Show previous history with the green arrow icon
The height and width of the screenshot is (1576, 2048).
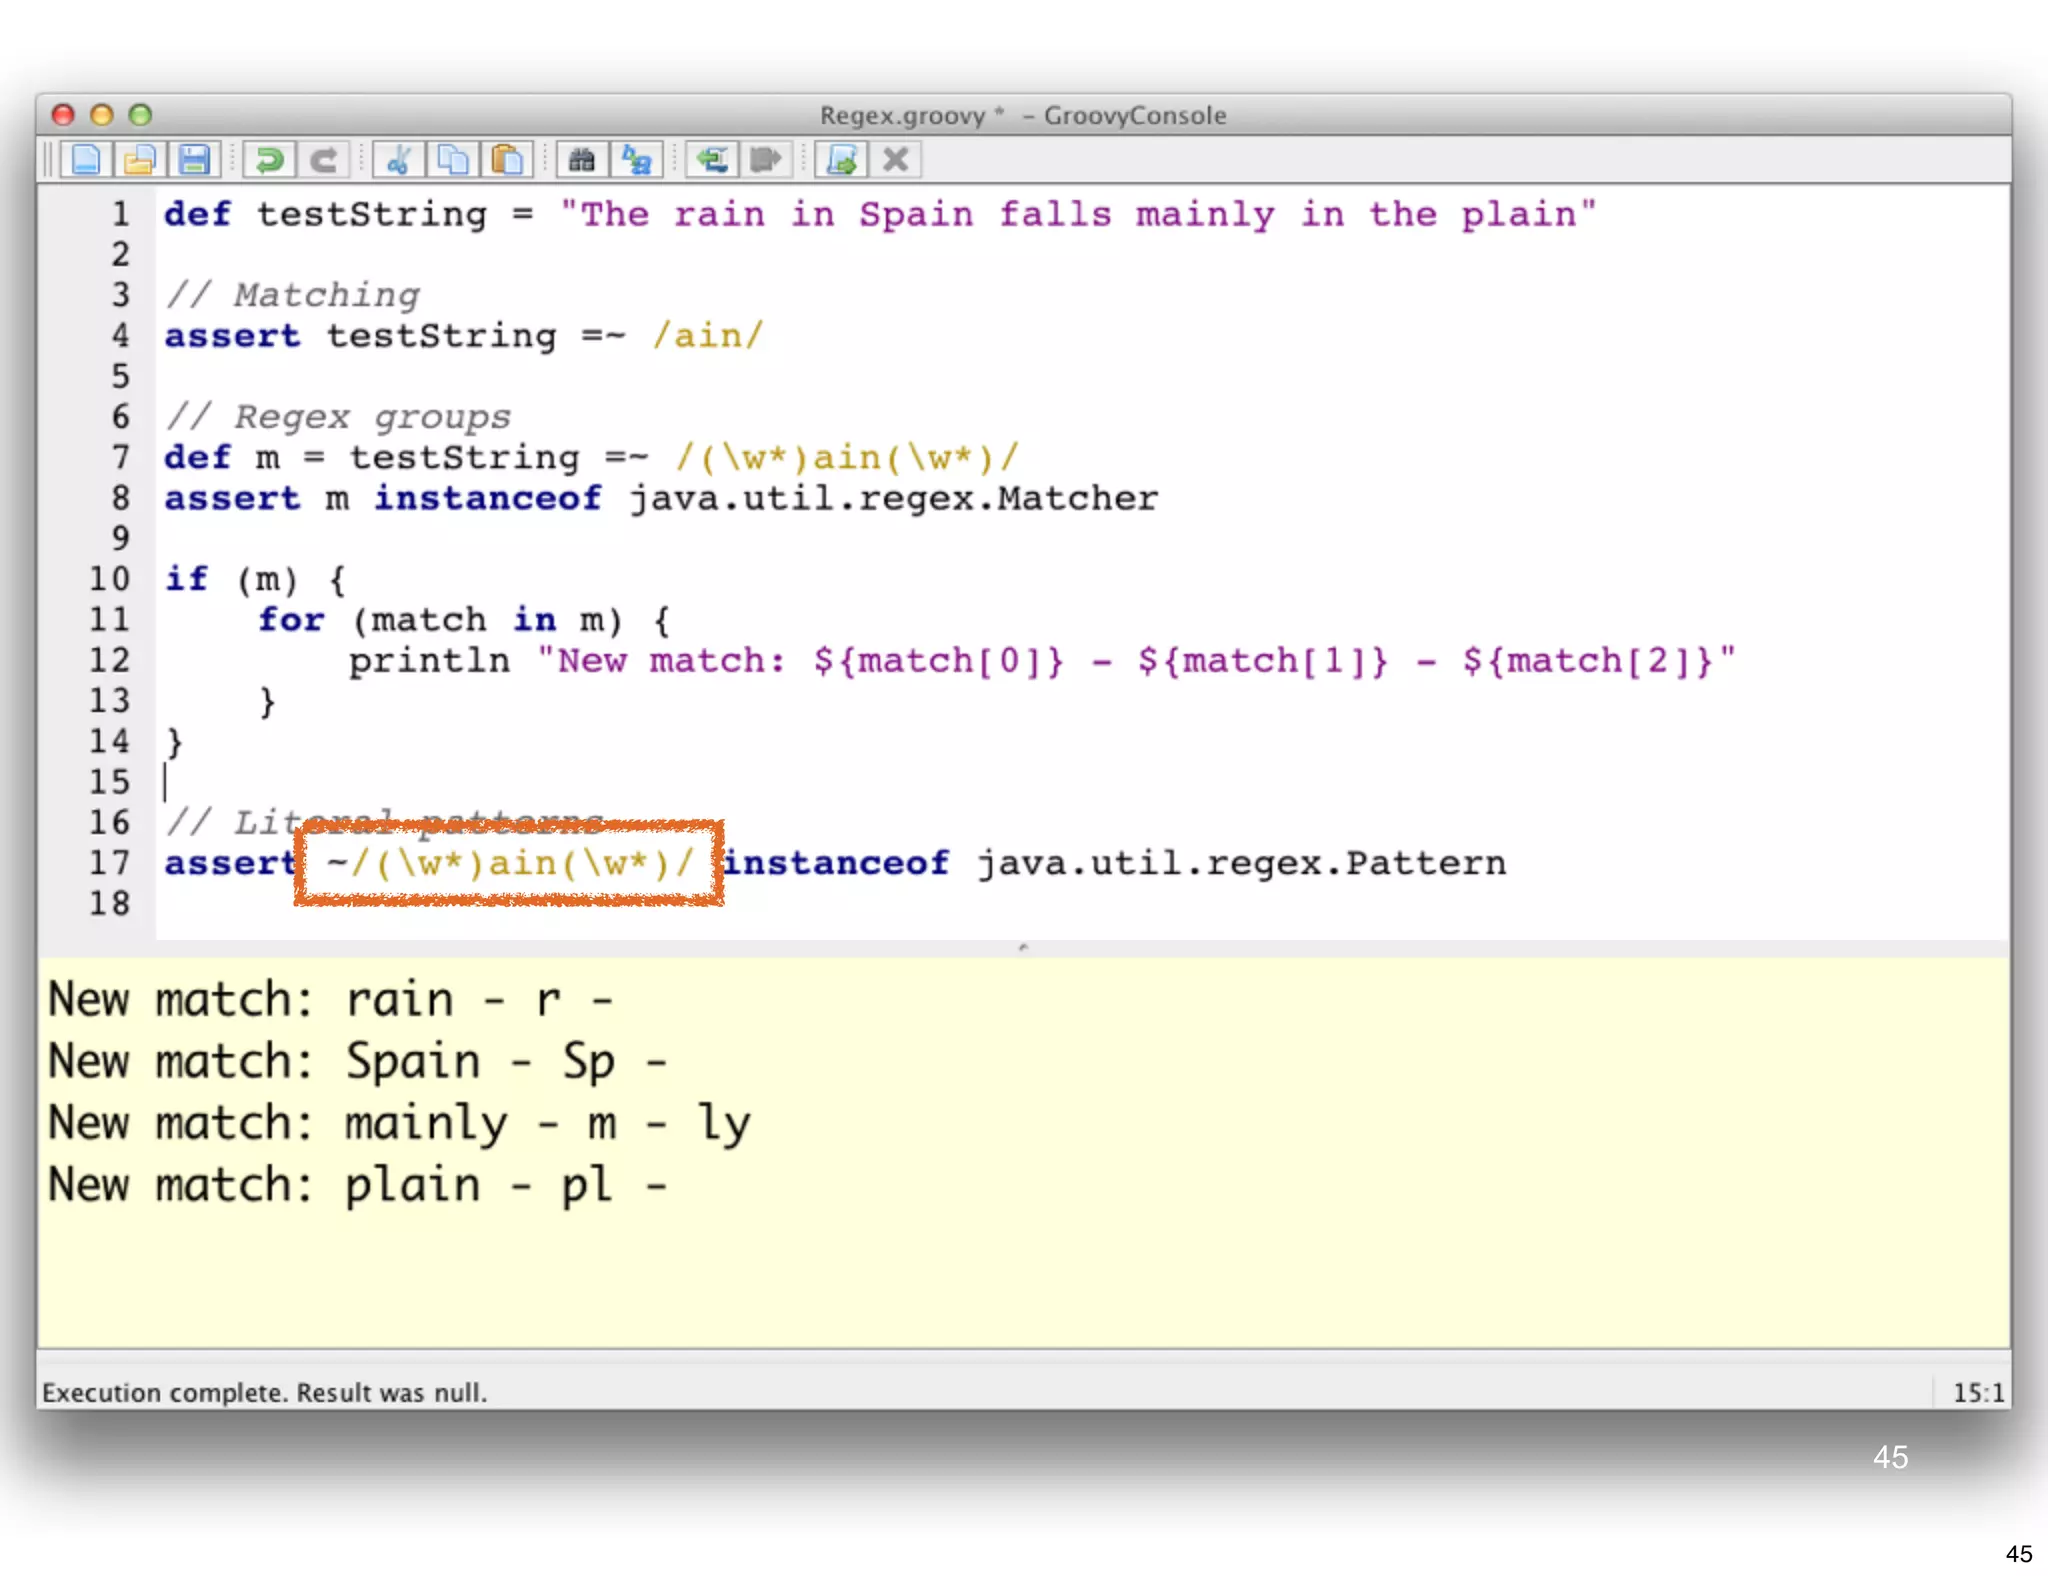712,160
